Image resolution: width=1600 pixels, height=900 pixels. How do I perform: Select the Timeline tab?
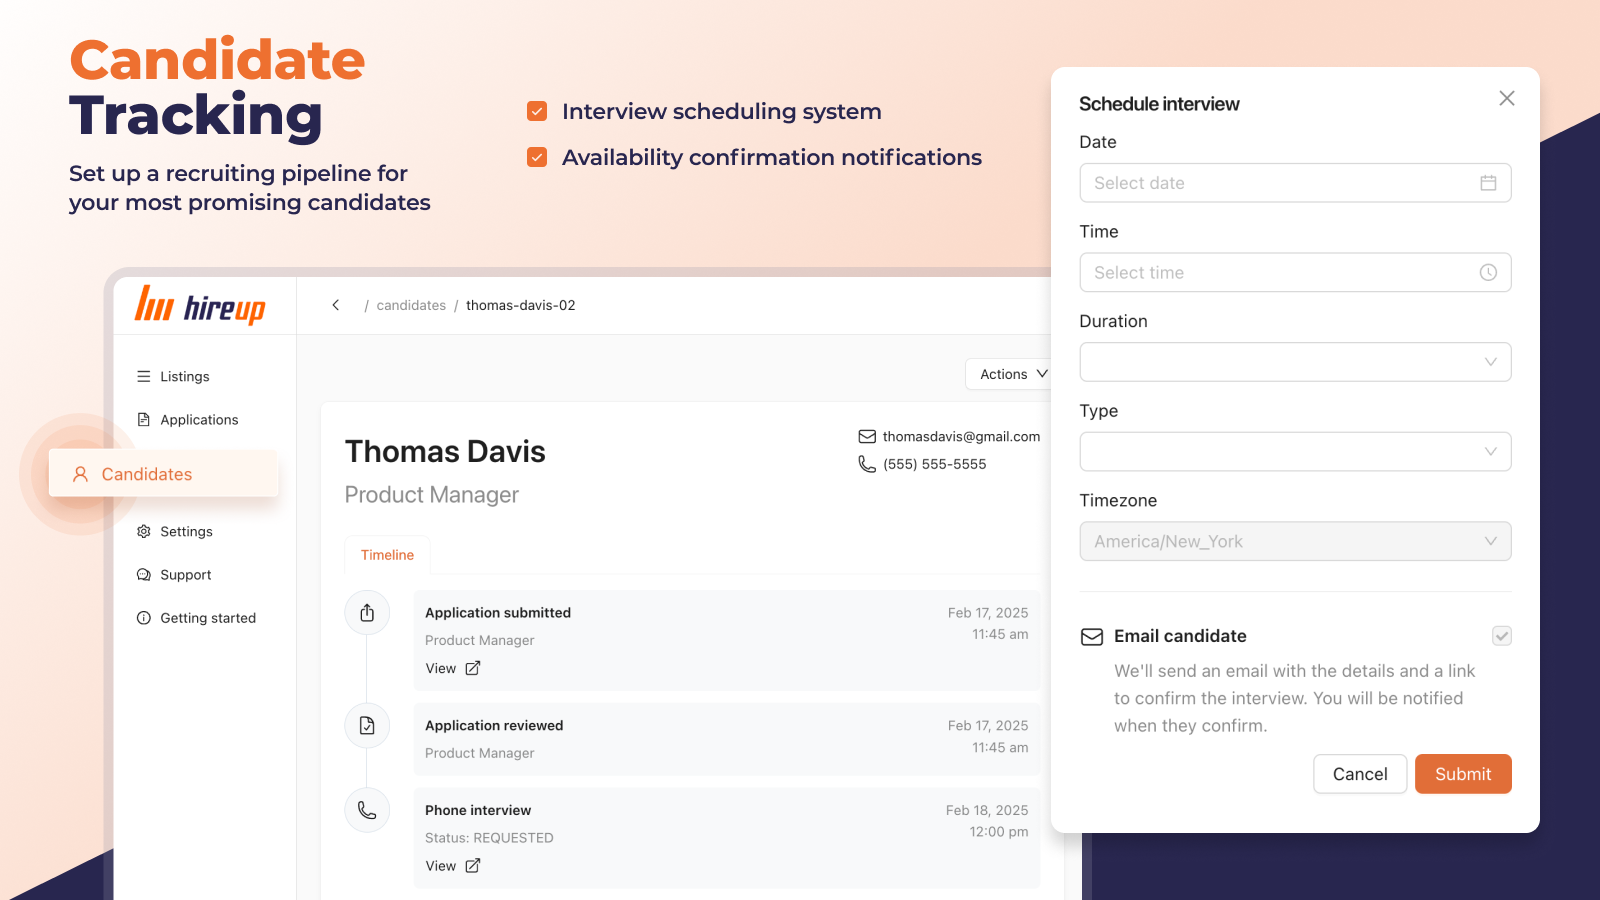coord(387,555)
